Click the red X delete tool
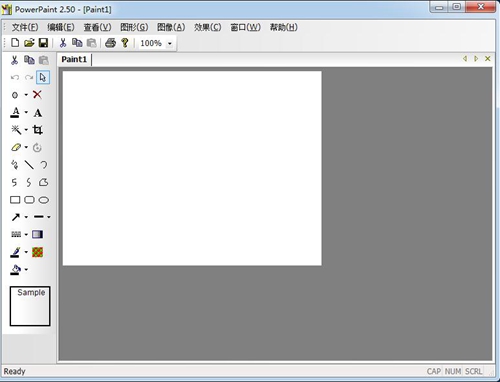 [37, 95]
